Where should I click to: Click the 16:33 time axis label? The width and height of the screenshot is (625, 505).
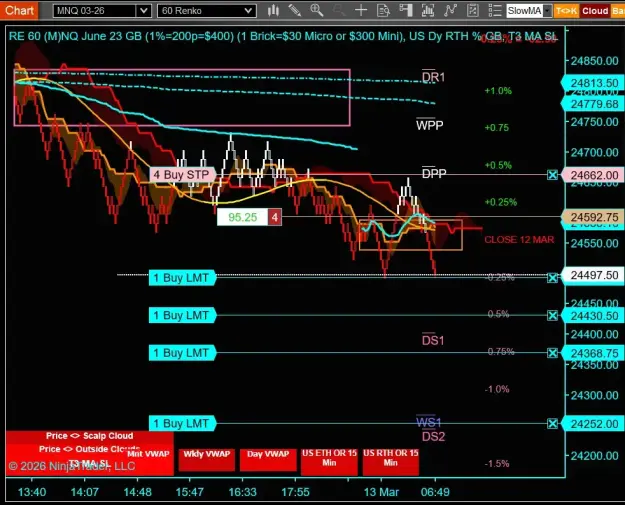[x=242, y=492]
